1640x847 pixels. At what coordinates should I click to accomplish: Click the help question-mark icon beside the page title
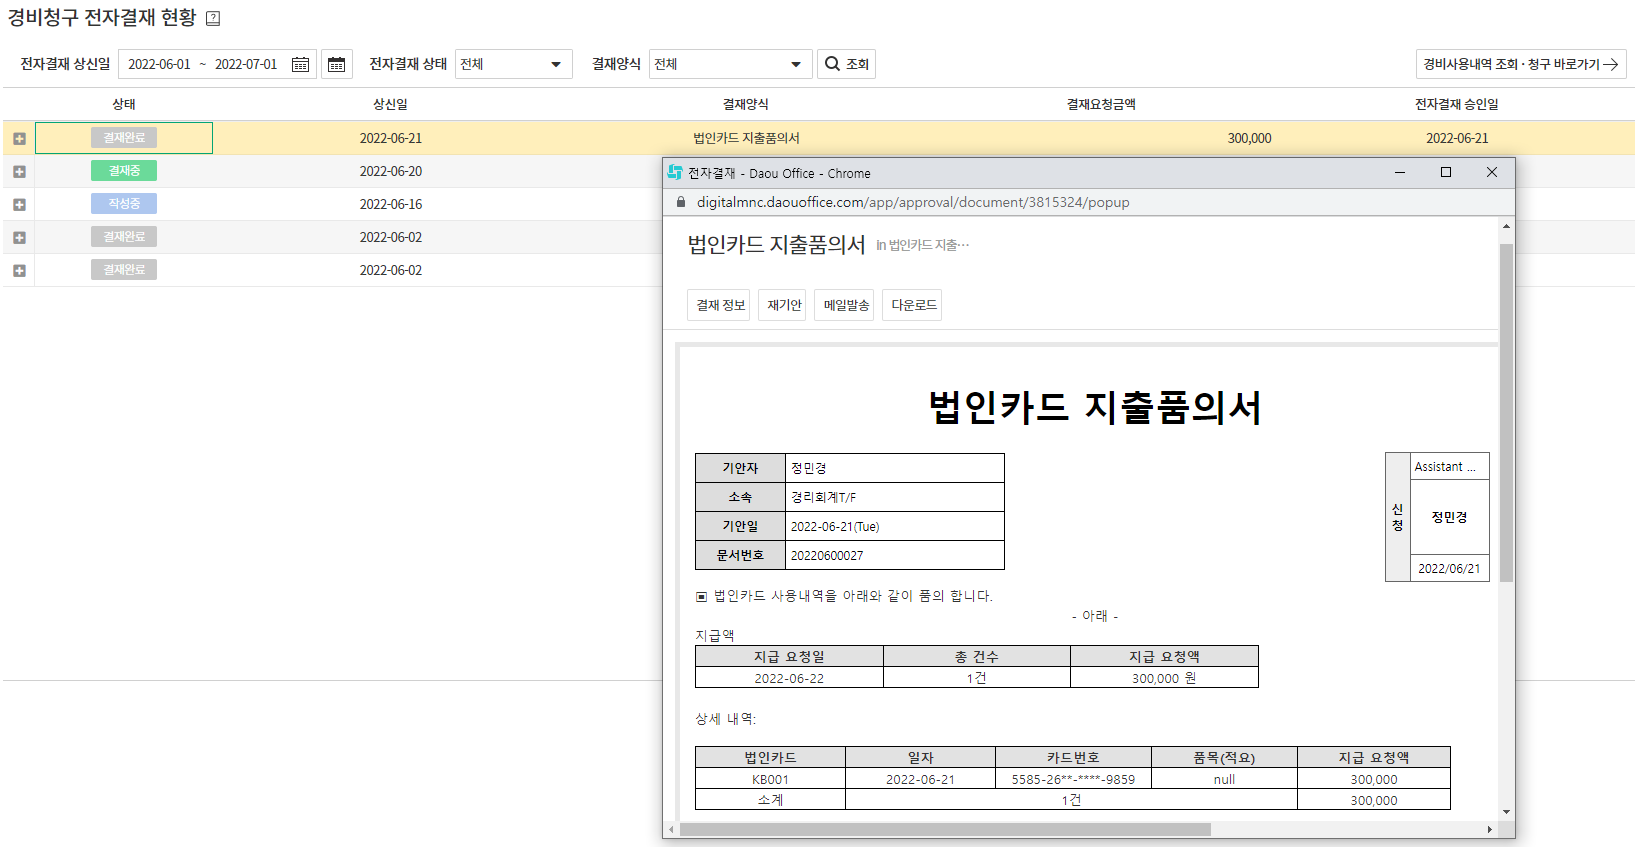click(213, 18)
